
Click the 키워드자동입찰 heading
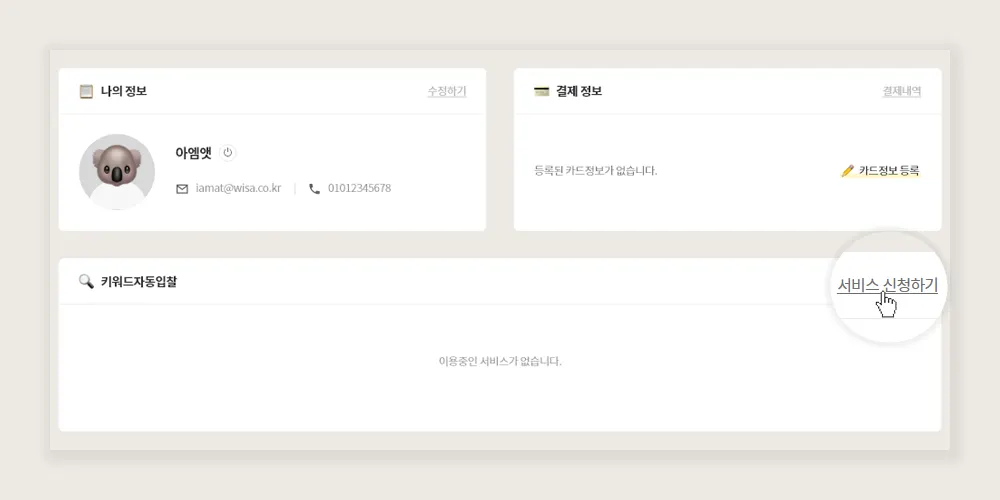[138, 281]
